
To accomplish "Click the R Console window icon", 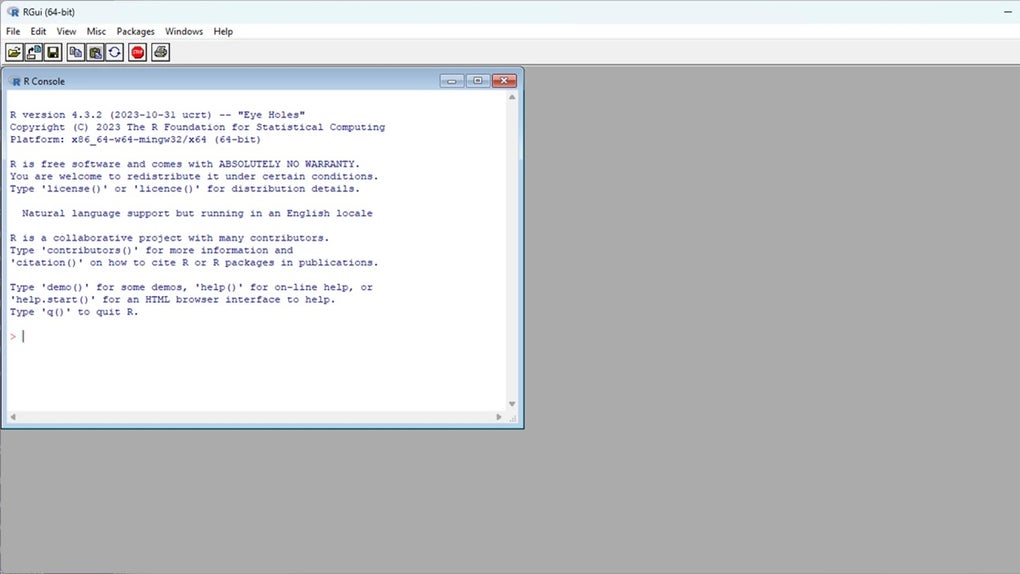I will (x=16, y=81).
